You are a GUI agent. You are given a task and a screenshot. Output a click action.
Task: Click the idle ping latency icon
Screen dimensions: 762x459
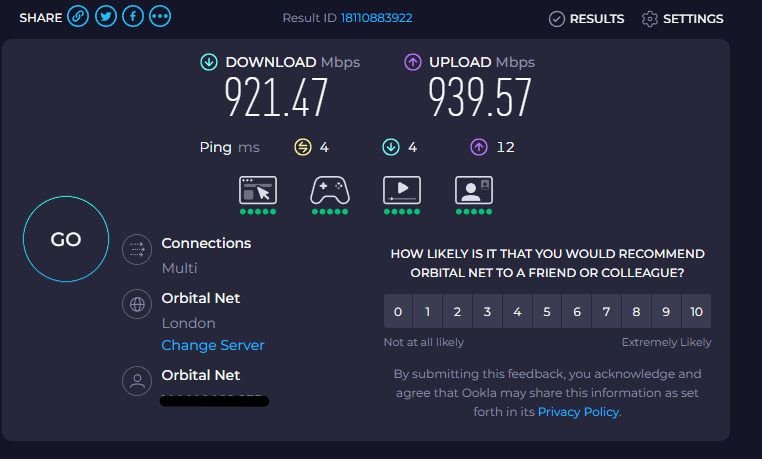click(x=303, y=147)
